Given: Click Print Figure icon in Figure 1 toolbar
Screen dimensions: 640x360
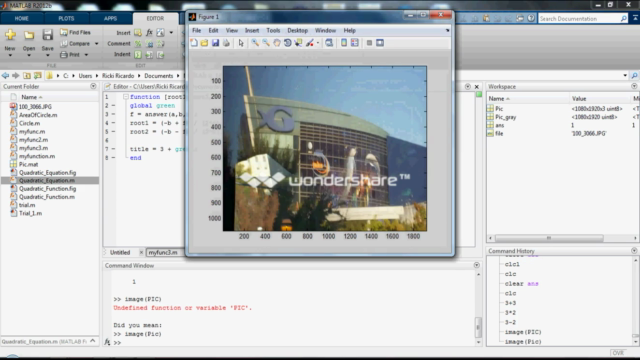Looking at the screenshot, I should tap(226, 43).
